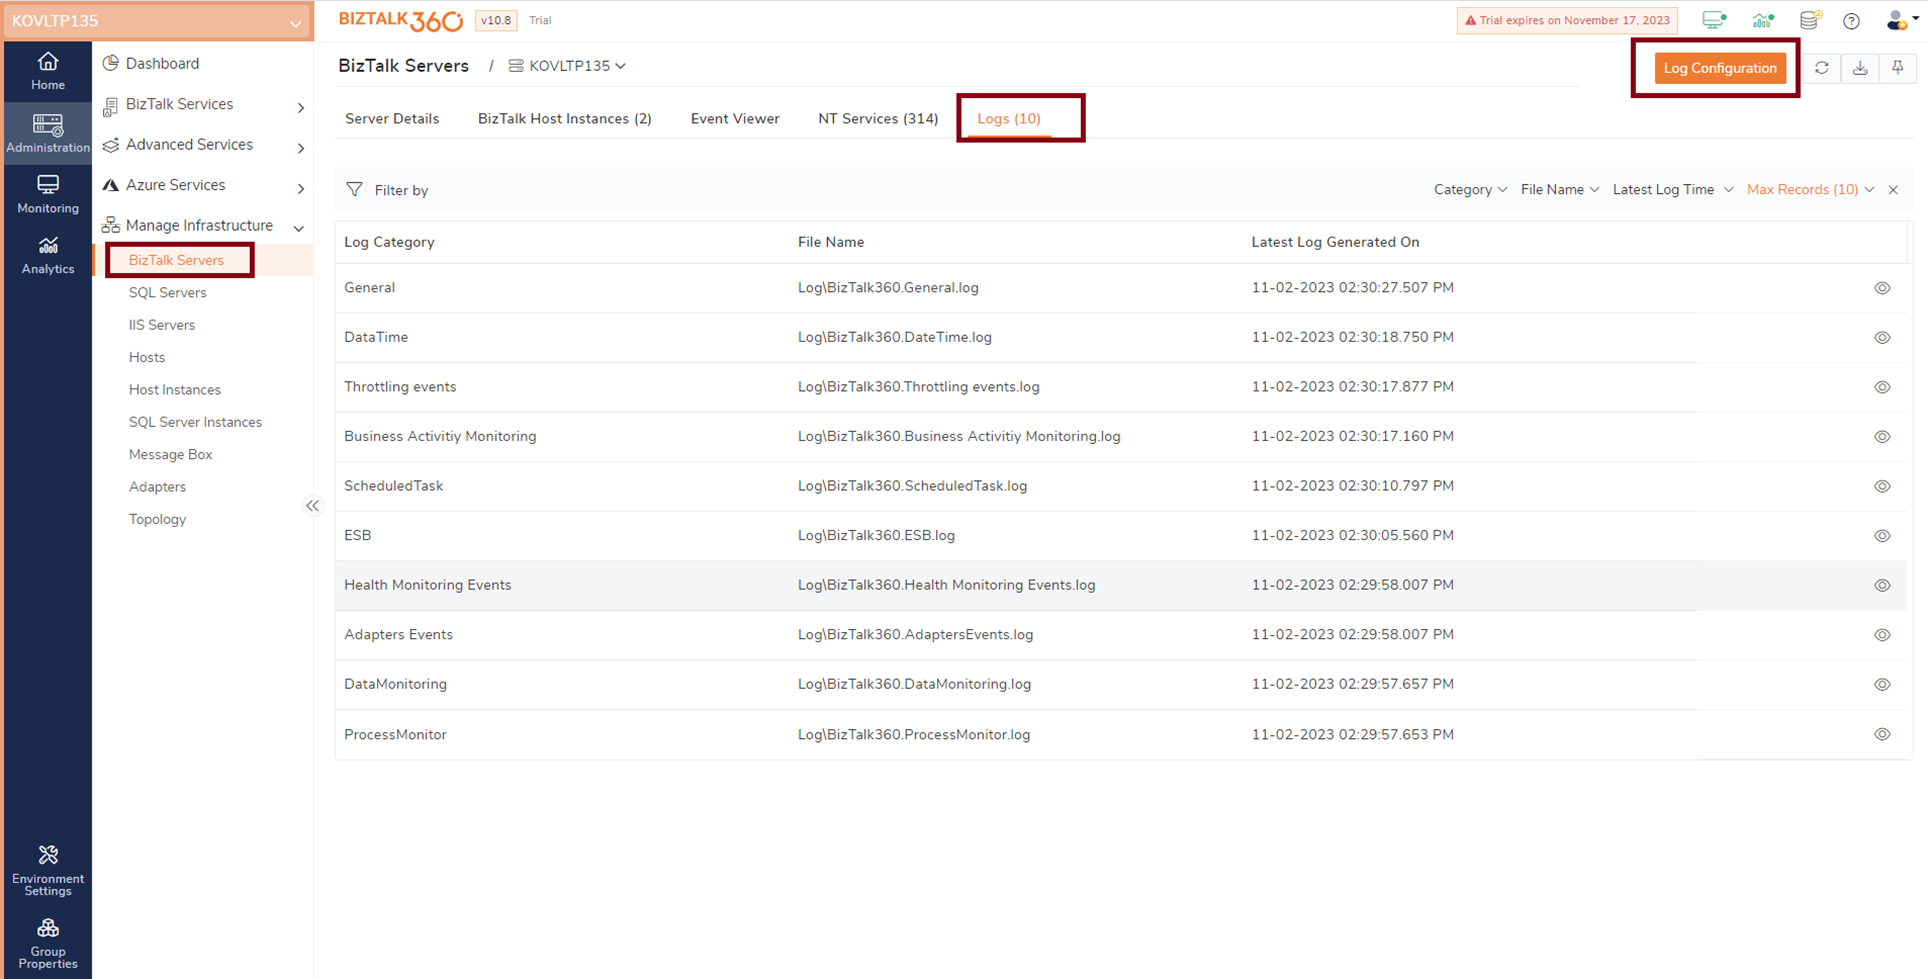1928x979 pixels.
Task: Show the ESB log details
Action: coord(1883,535)
